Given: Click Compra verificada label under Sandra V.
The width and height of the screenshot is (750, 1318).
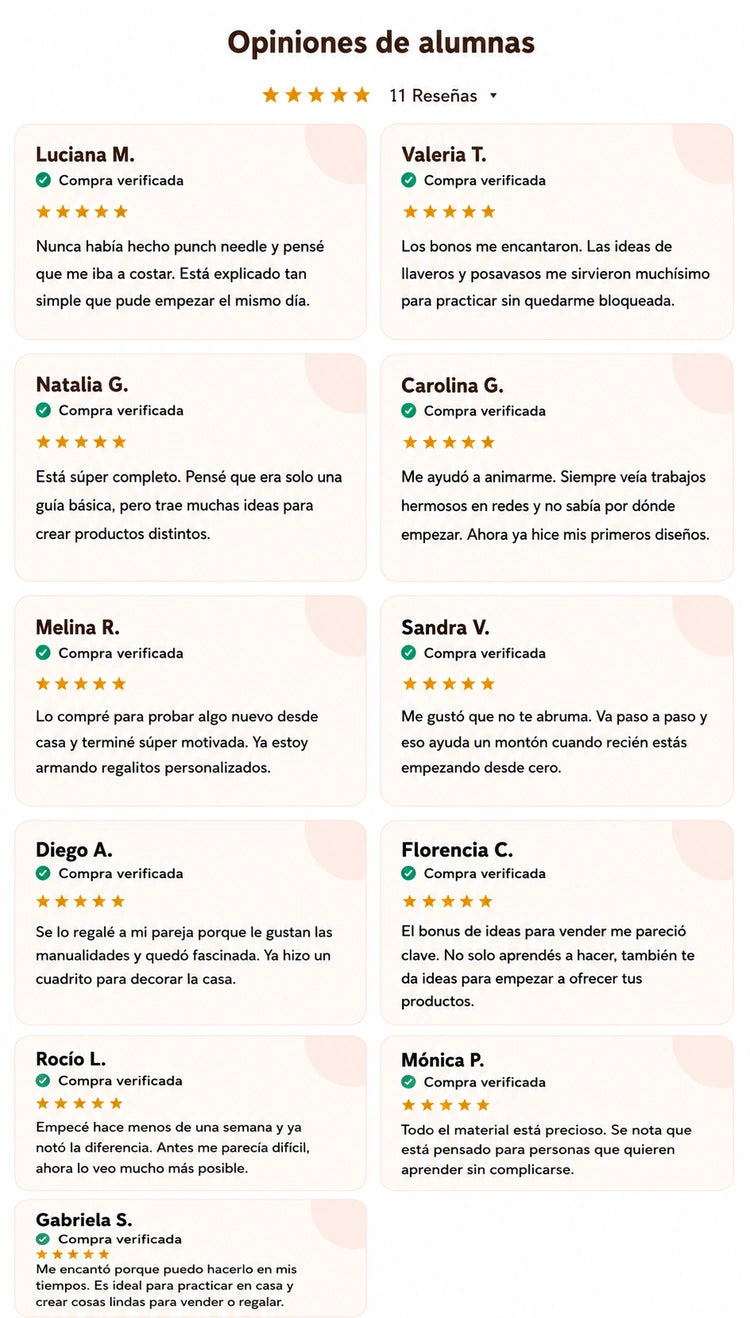Looking at the screenshot, I should pos(485,653).
